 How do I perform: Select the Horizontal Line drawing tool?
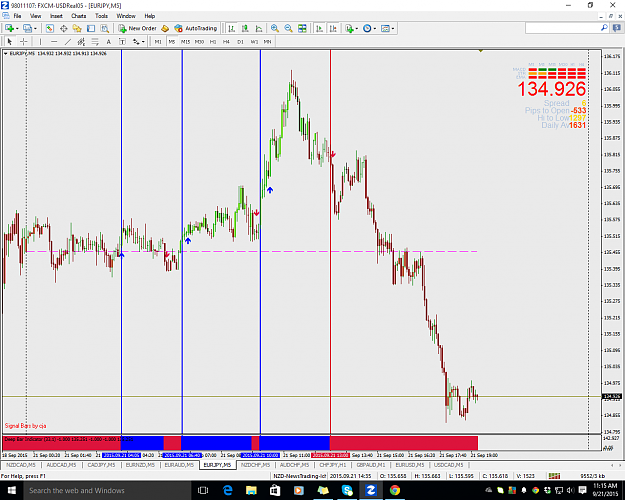[54, 41]
